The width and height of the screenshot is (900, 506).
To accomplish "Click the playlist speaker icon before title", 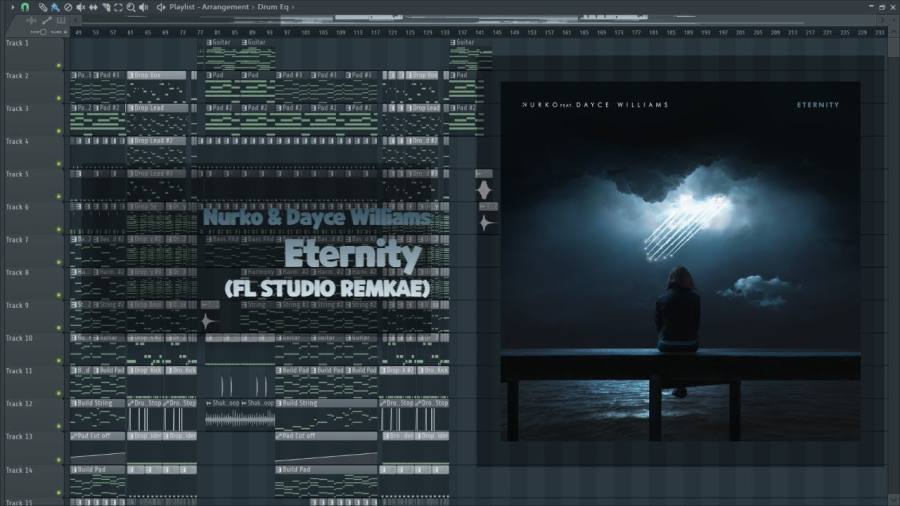I will click(x=161, y=7).
